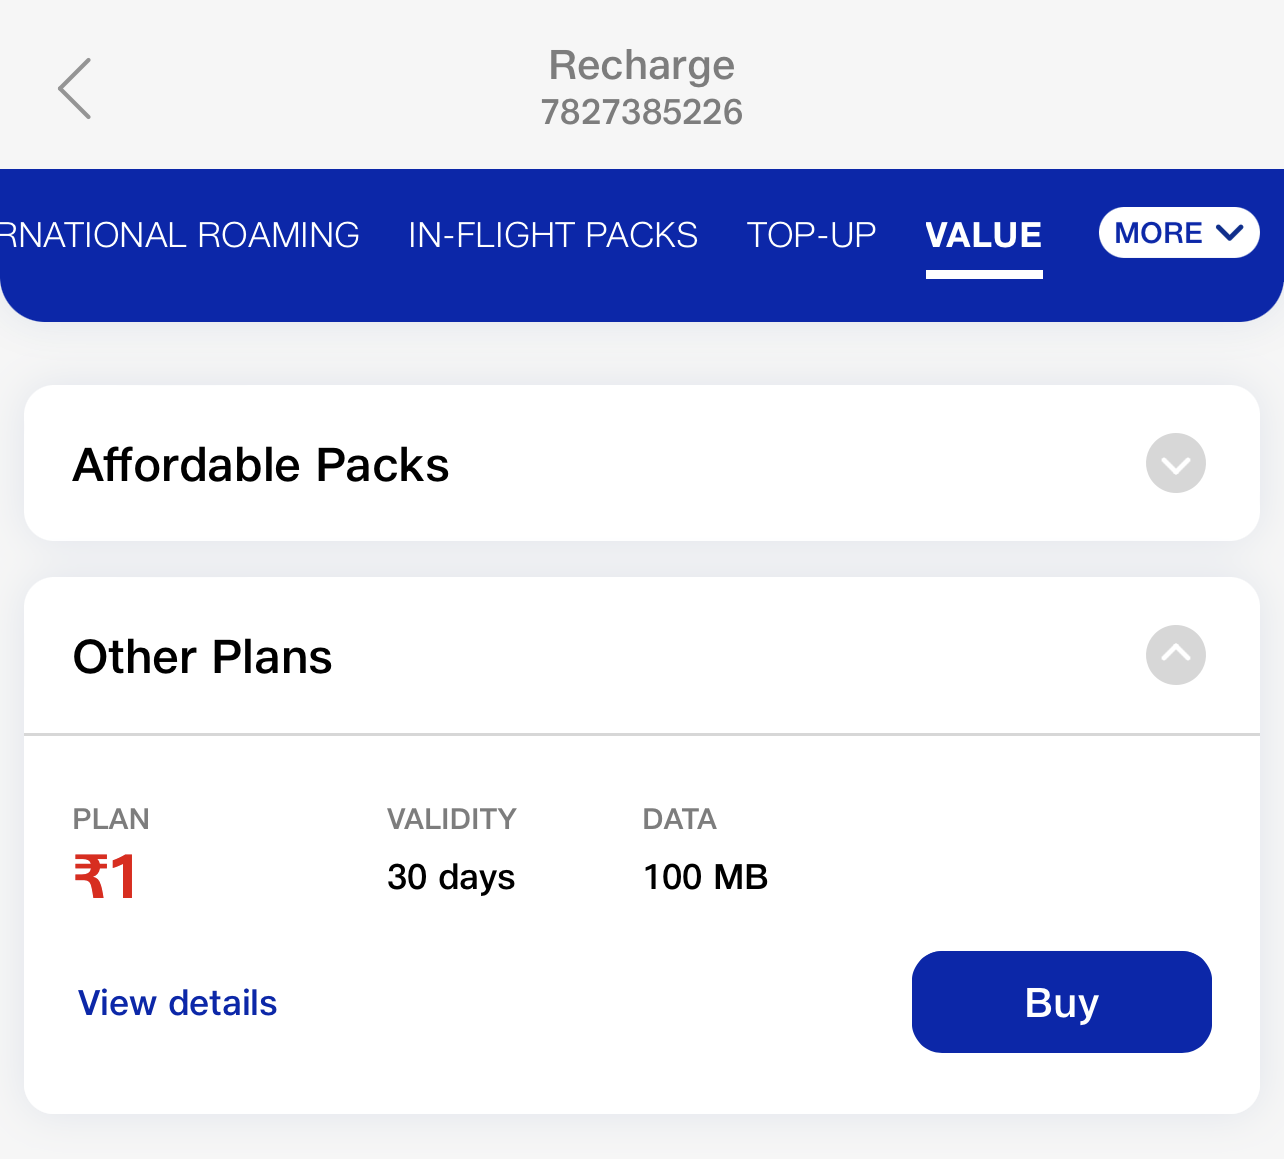Switch to the TOP-UP tab

pyautogui.click(x=810, y=234)
